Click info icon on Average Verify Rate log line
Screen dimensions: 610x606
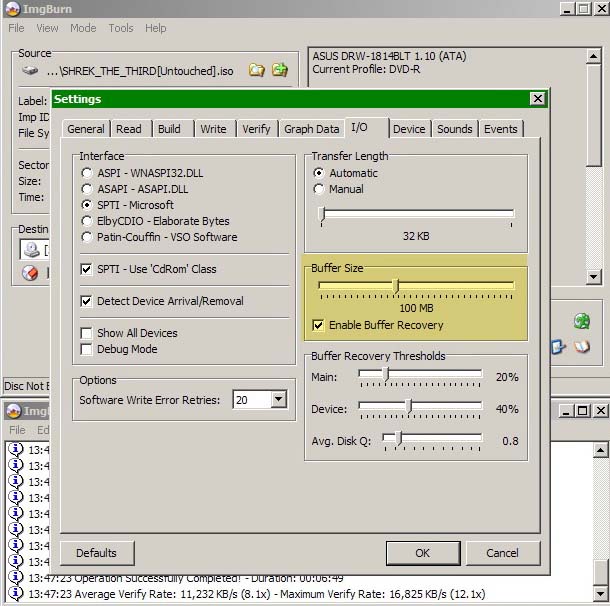[16, 594]
